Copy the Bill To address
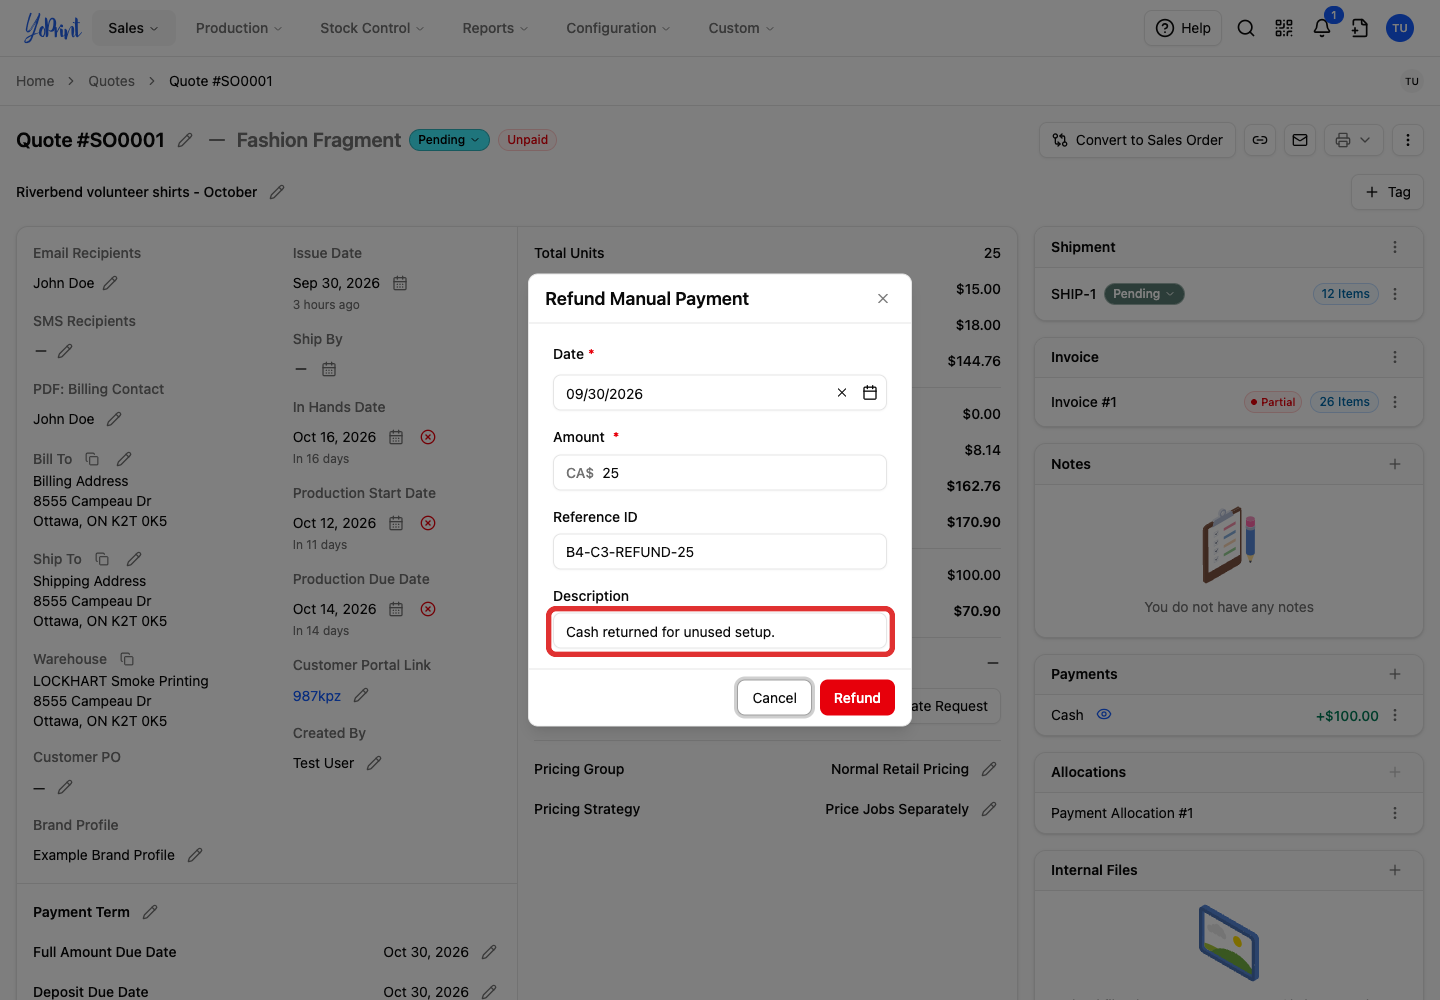 pyautogui.click(x=92, y=459)
